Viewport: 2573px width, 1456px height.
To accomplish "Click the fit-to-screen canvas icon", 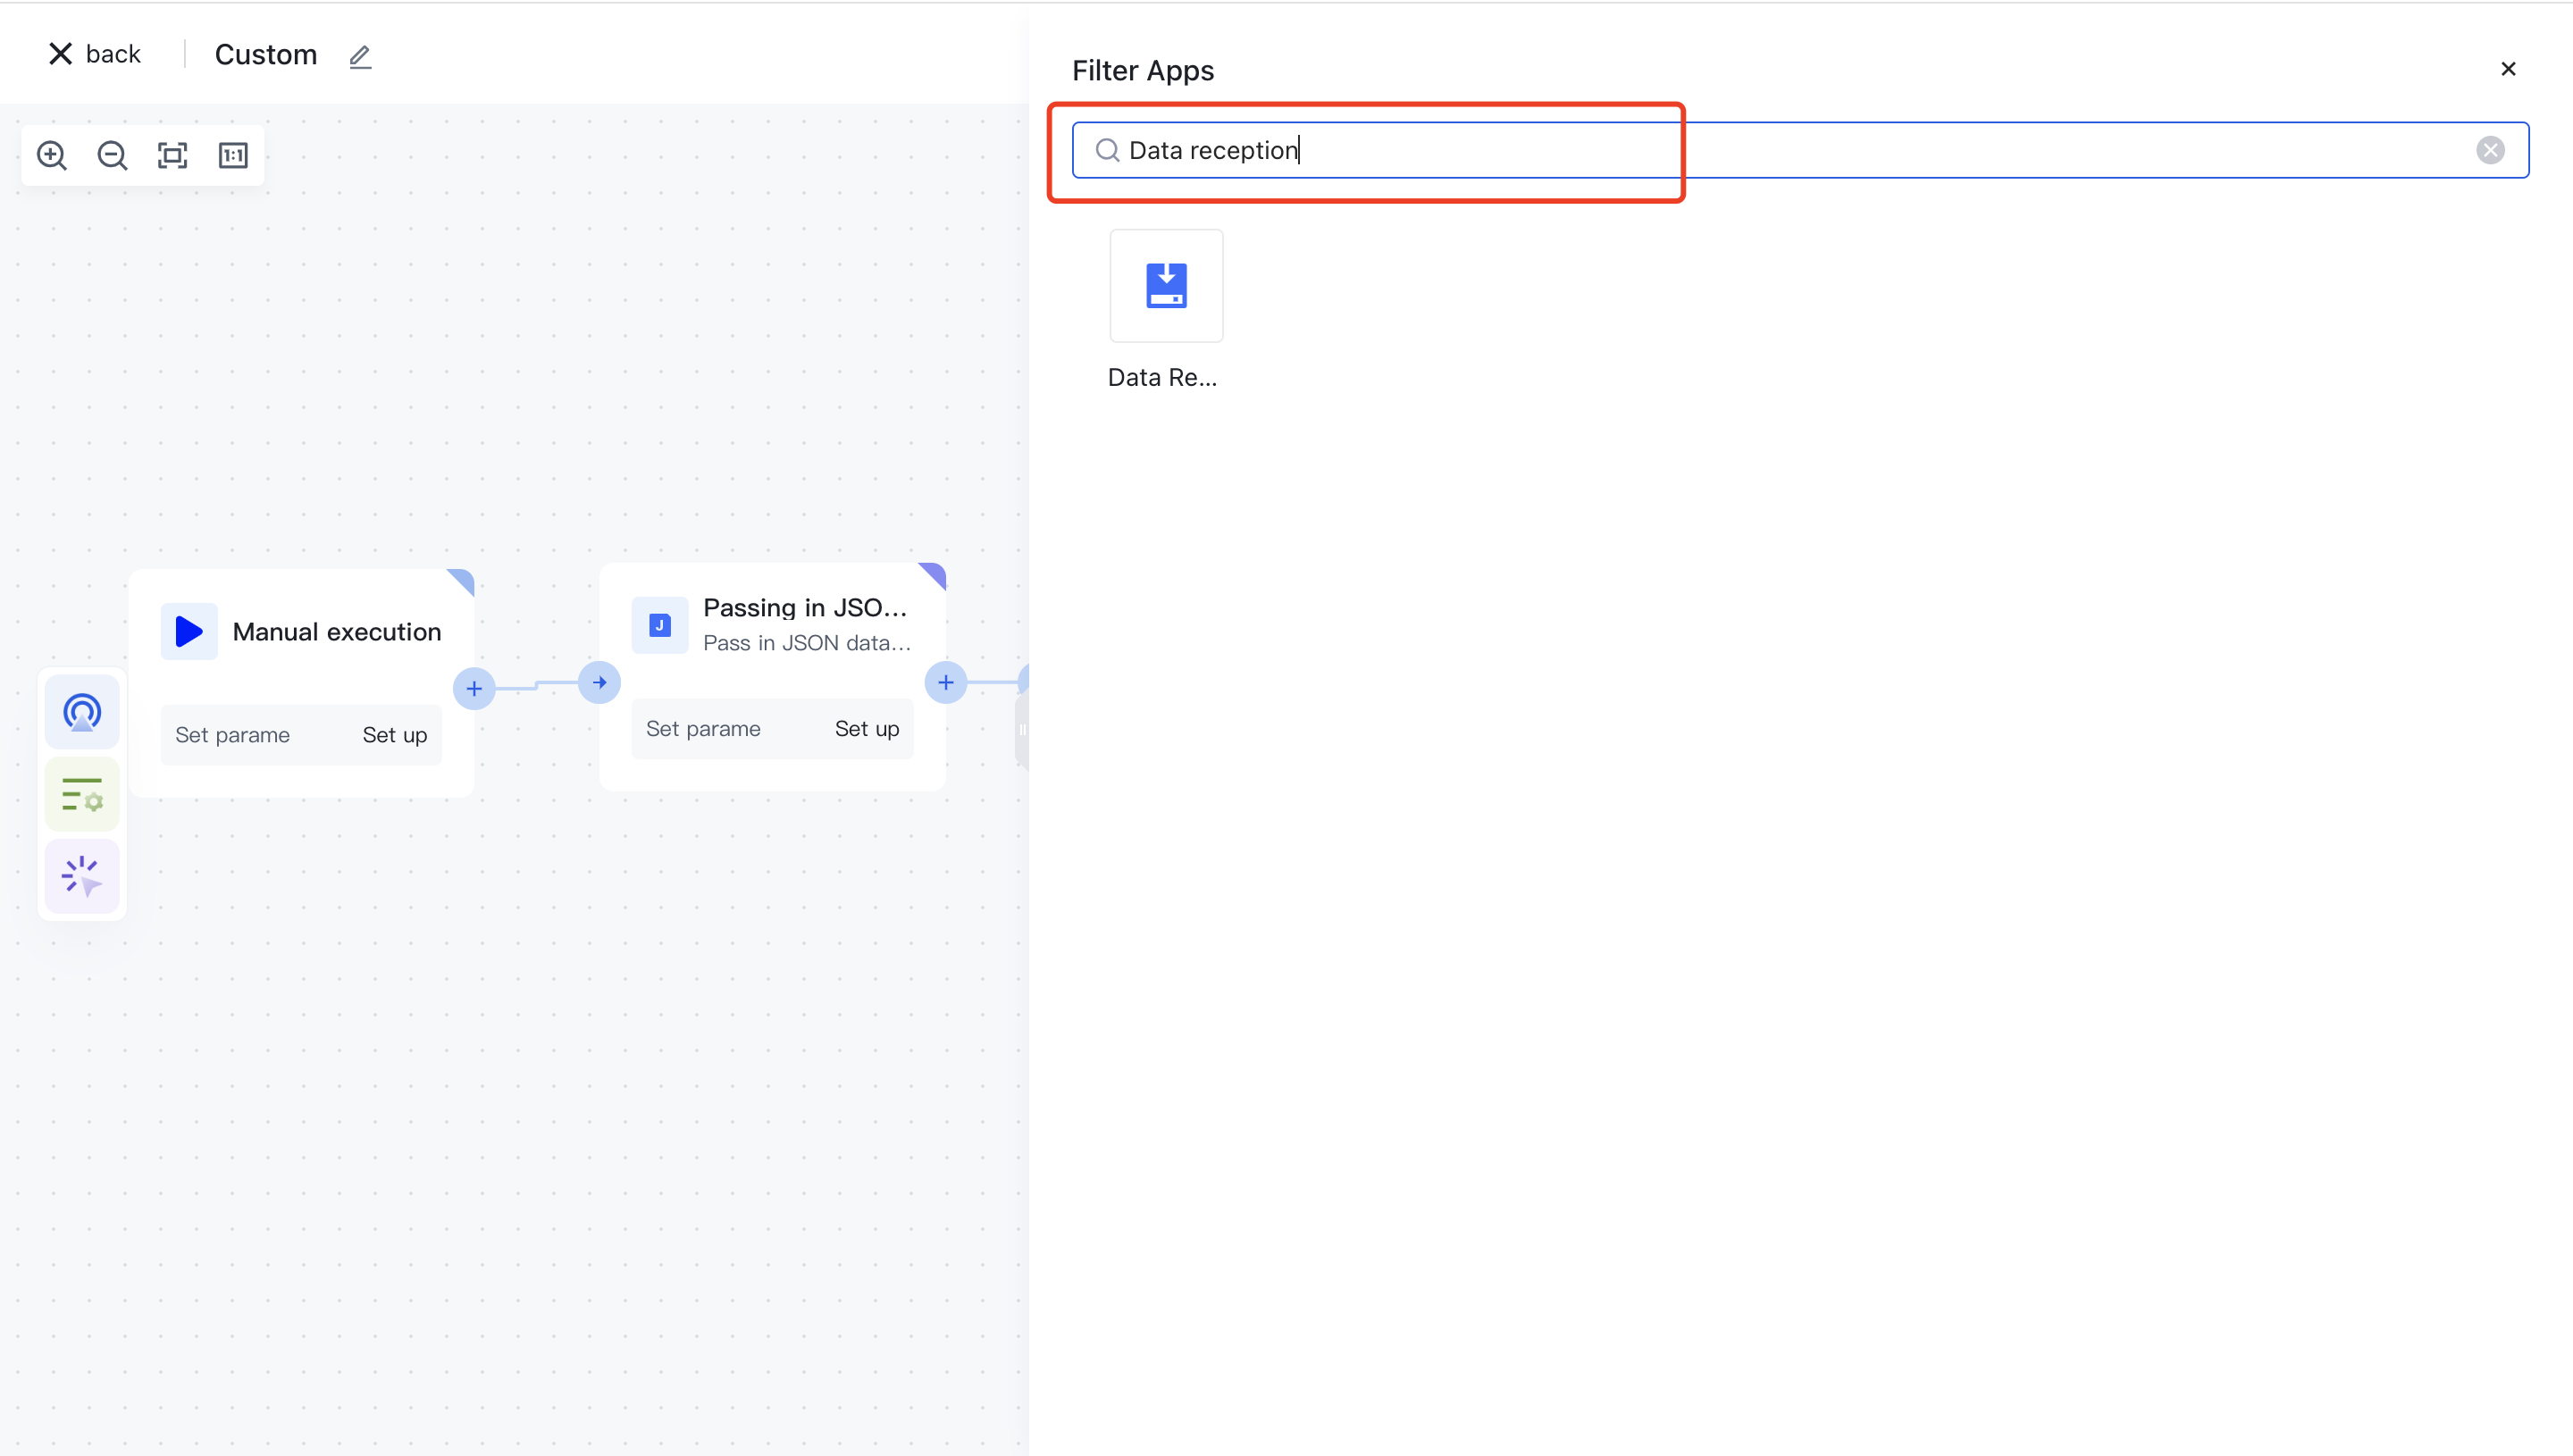I will (x=172, y=155).
